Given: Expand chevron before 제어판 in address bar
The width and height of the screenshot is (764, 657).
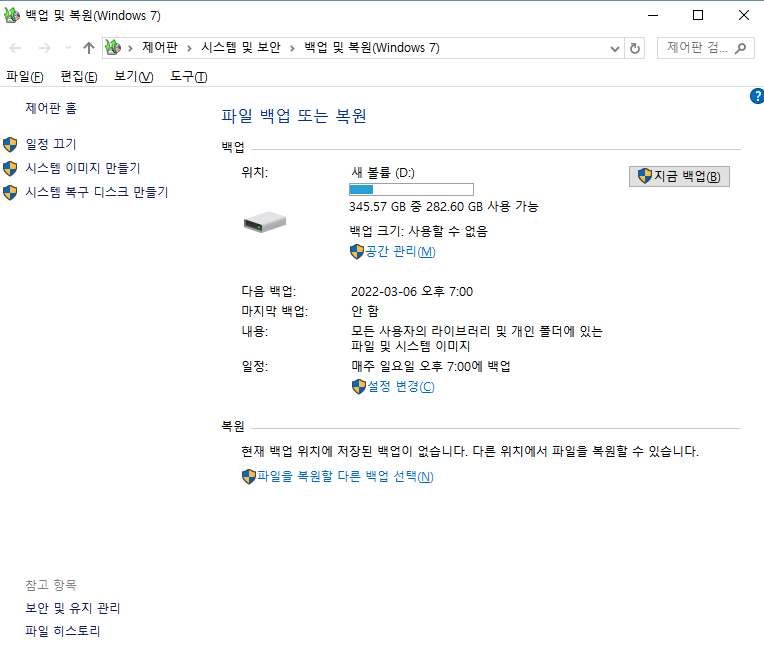Looking at the screenshot, I should pyautogui.click(x=130, y=48).
